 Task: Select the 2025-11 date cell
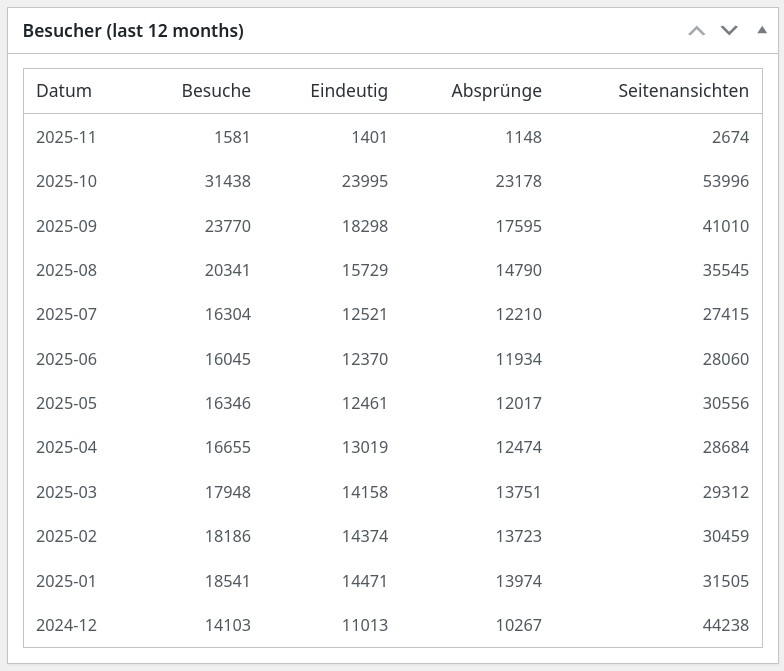point(66,137)
